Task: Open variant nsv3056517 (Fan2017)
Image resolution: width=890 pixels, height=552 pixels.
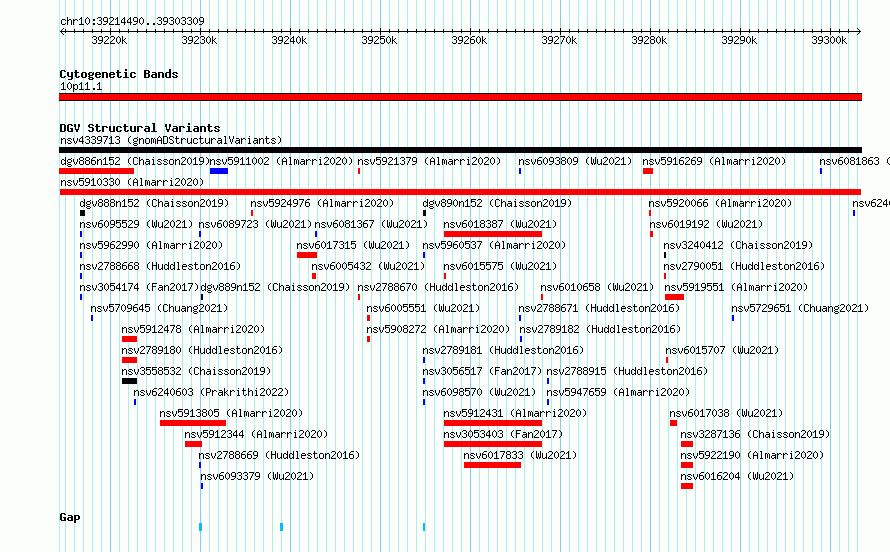Action: 482,371
